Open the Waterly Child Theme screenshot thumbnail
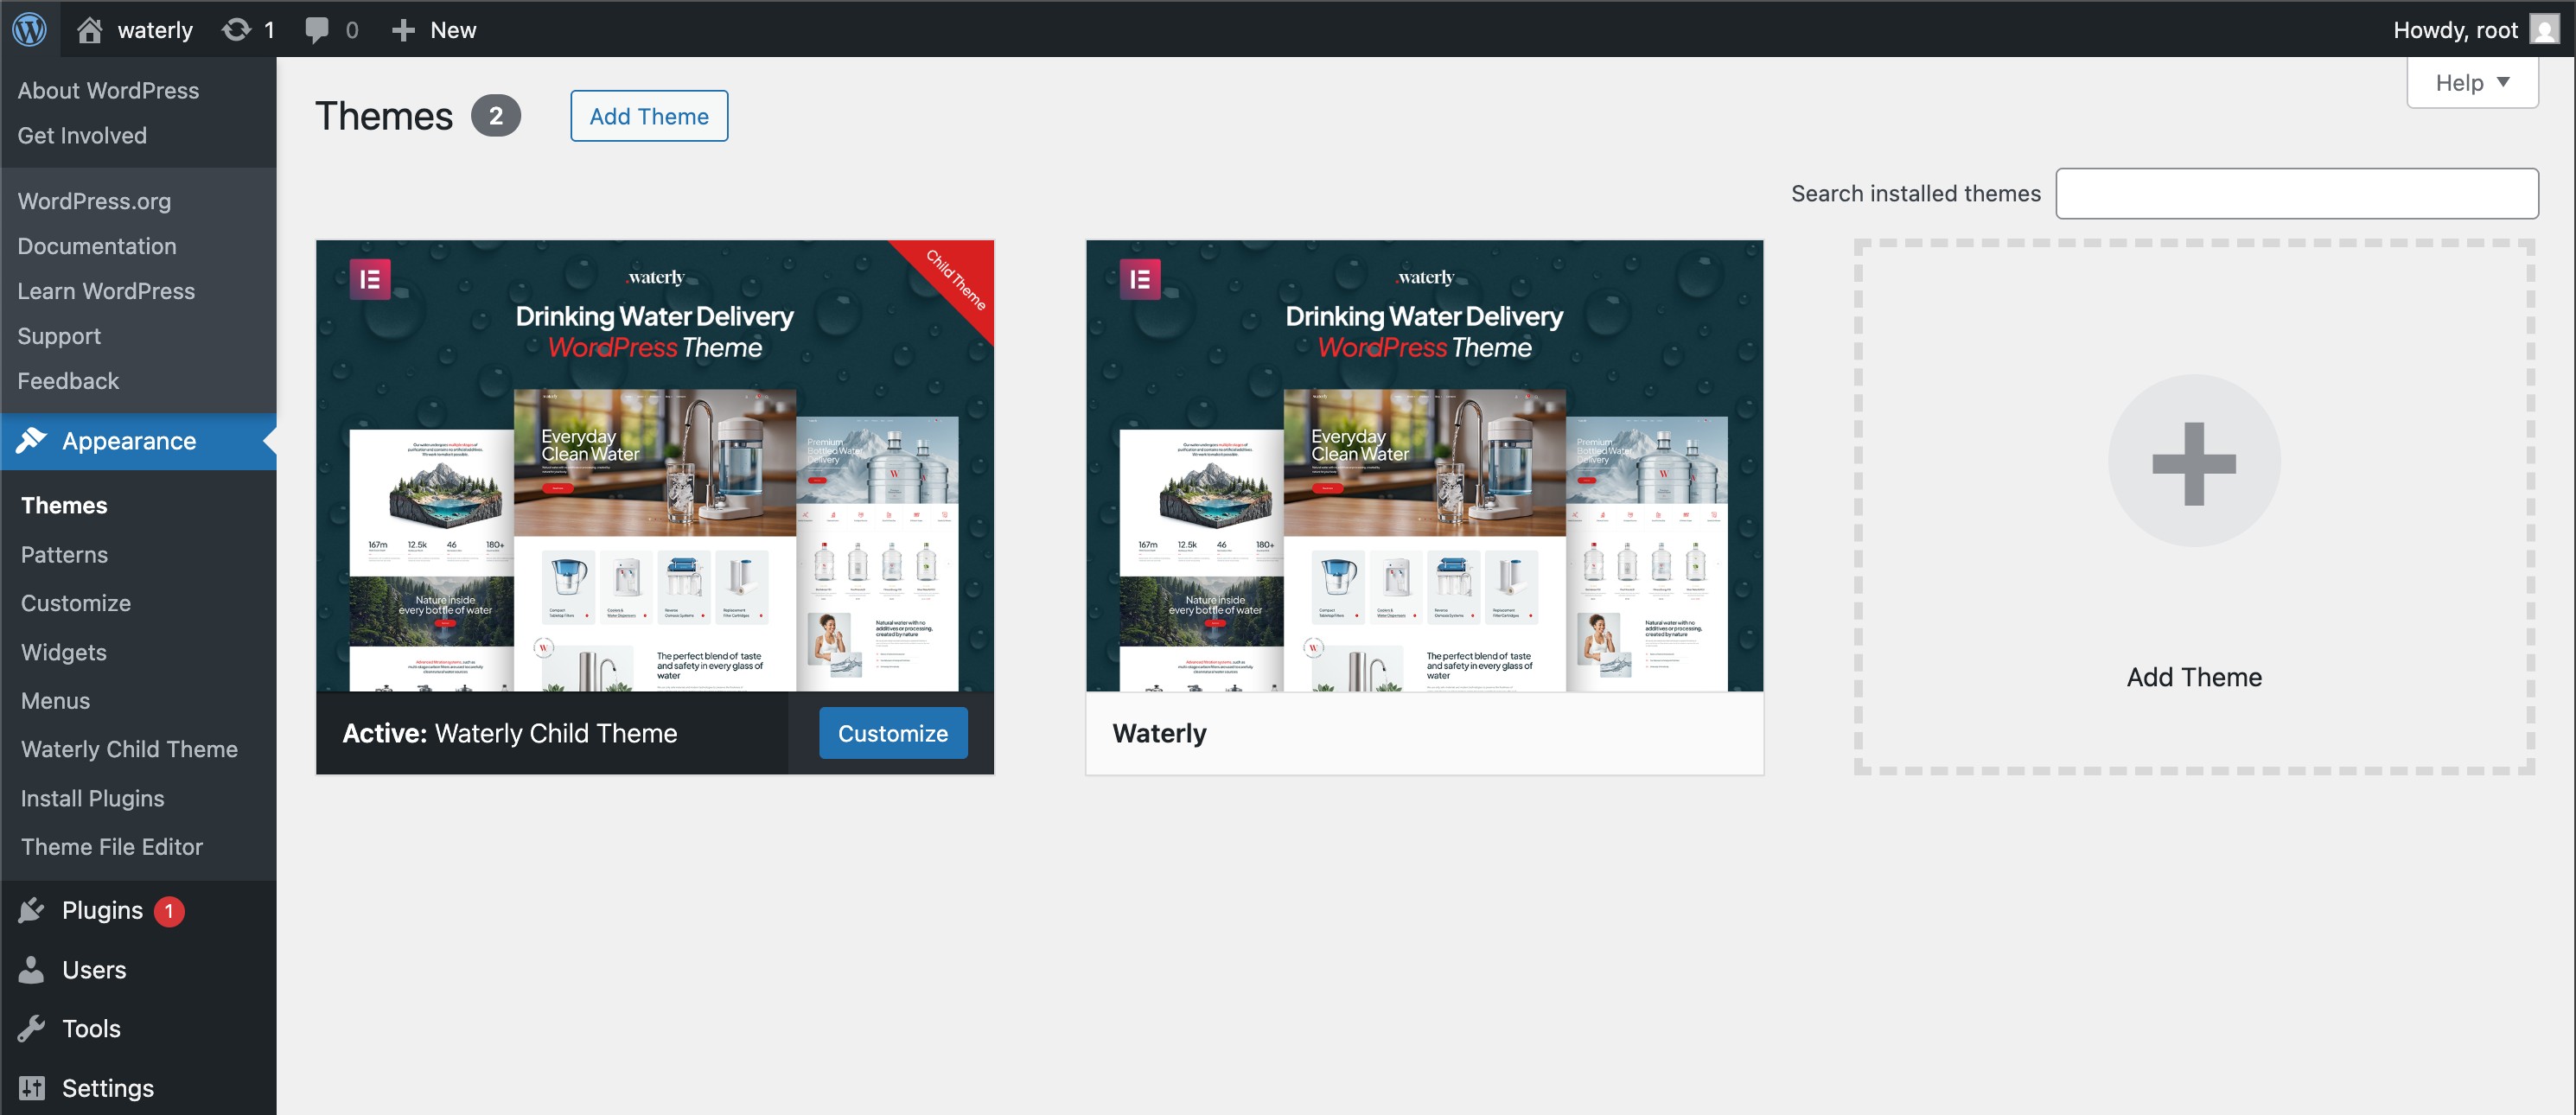This screenshot has height=1115, width=2576. (655, 466)
